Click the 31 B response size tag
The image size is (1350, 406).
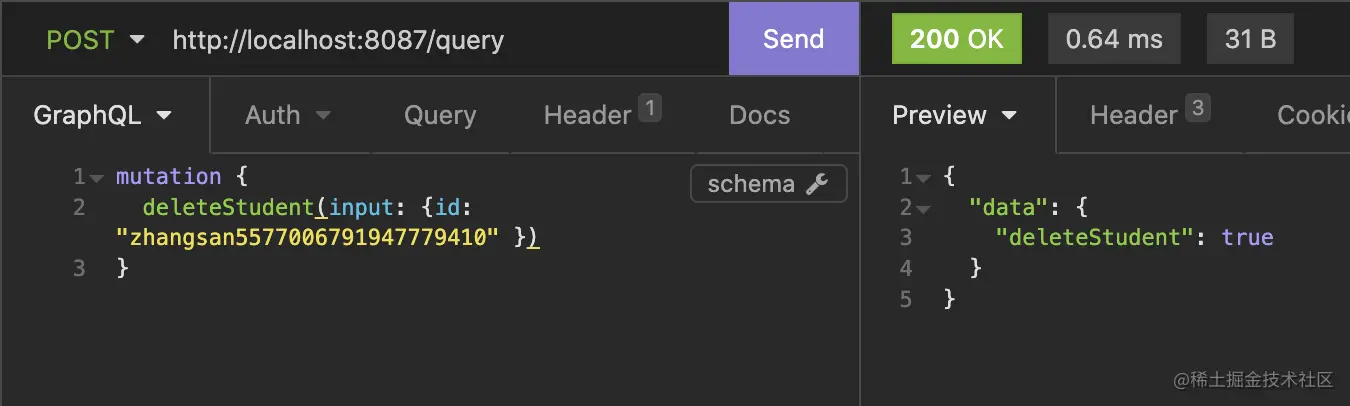(x=1250, y=39)
